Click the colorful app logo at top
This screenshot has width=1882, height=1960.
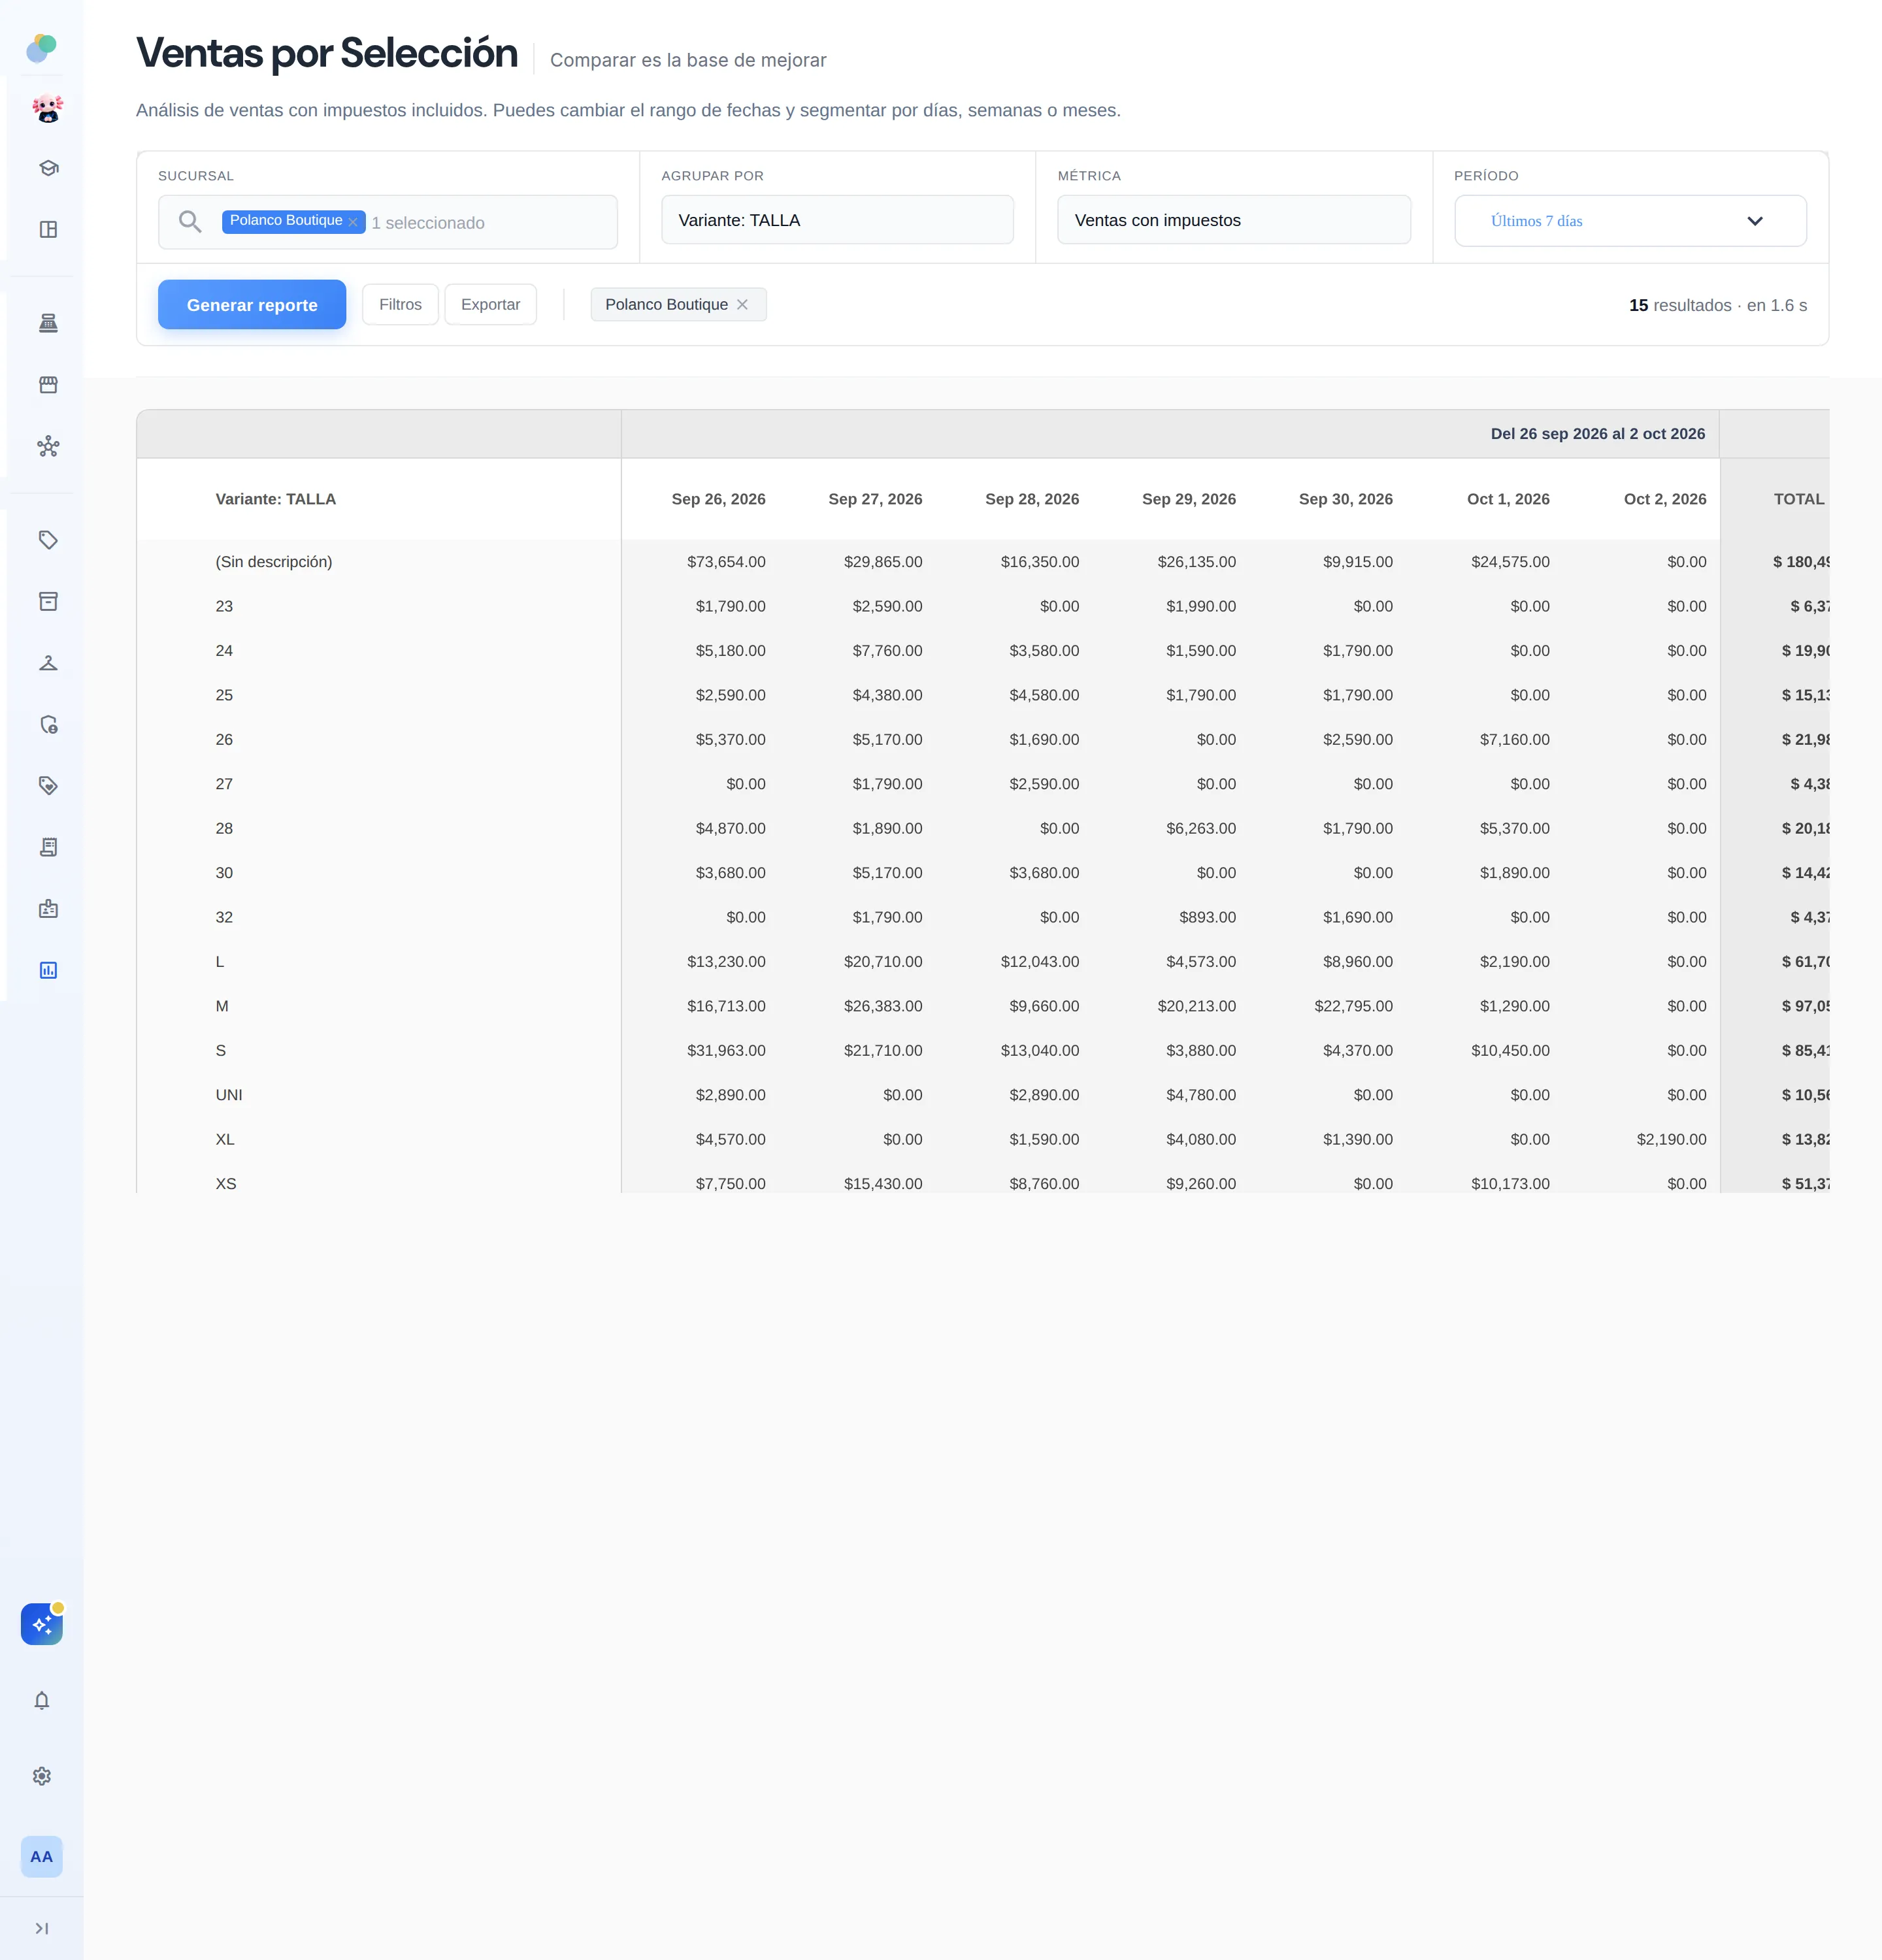click(x=42, y=47)
